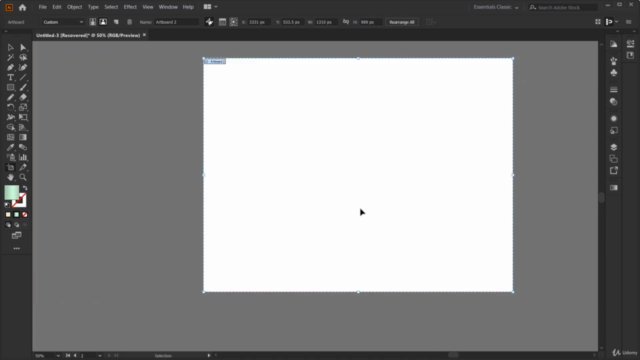
Task: Click the New Artboard icon
Action: coord(116,22)
